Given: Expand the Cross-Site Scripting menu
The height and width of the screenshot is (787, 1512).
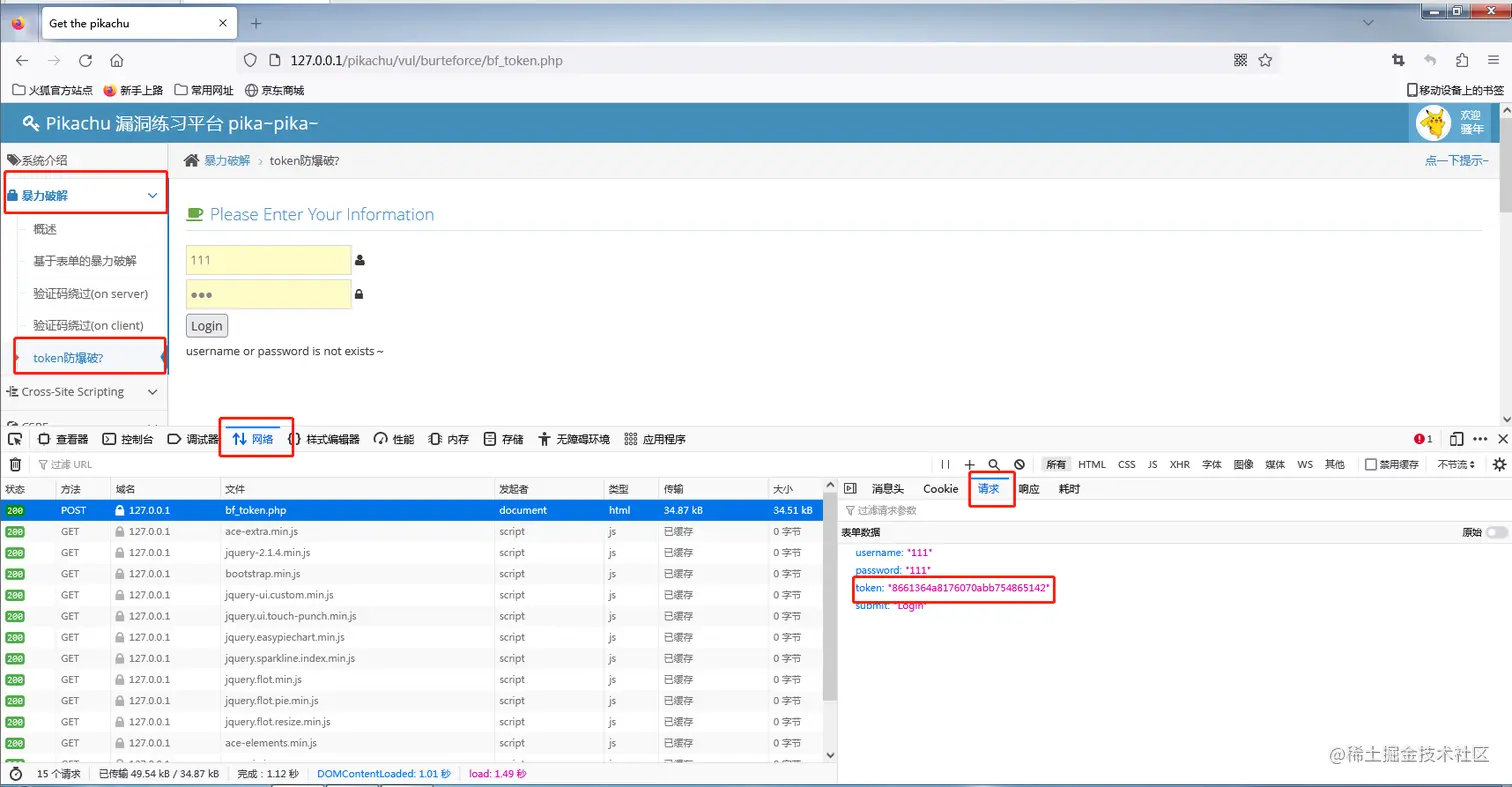Looking at the screenshot, I should (x=84, y=392).
